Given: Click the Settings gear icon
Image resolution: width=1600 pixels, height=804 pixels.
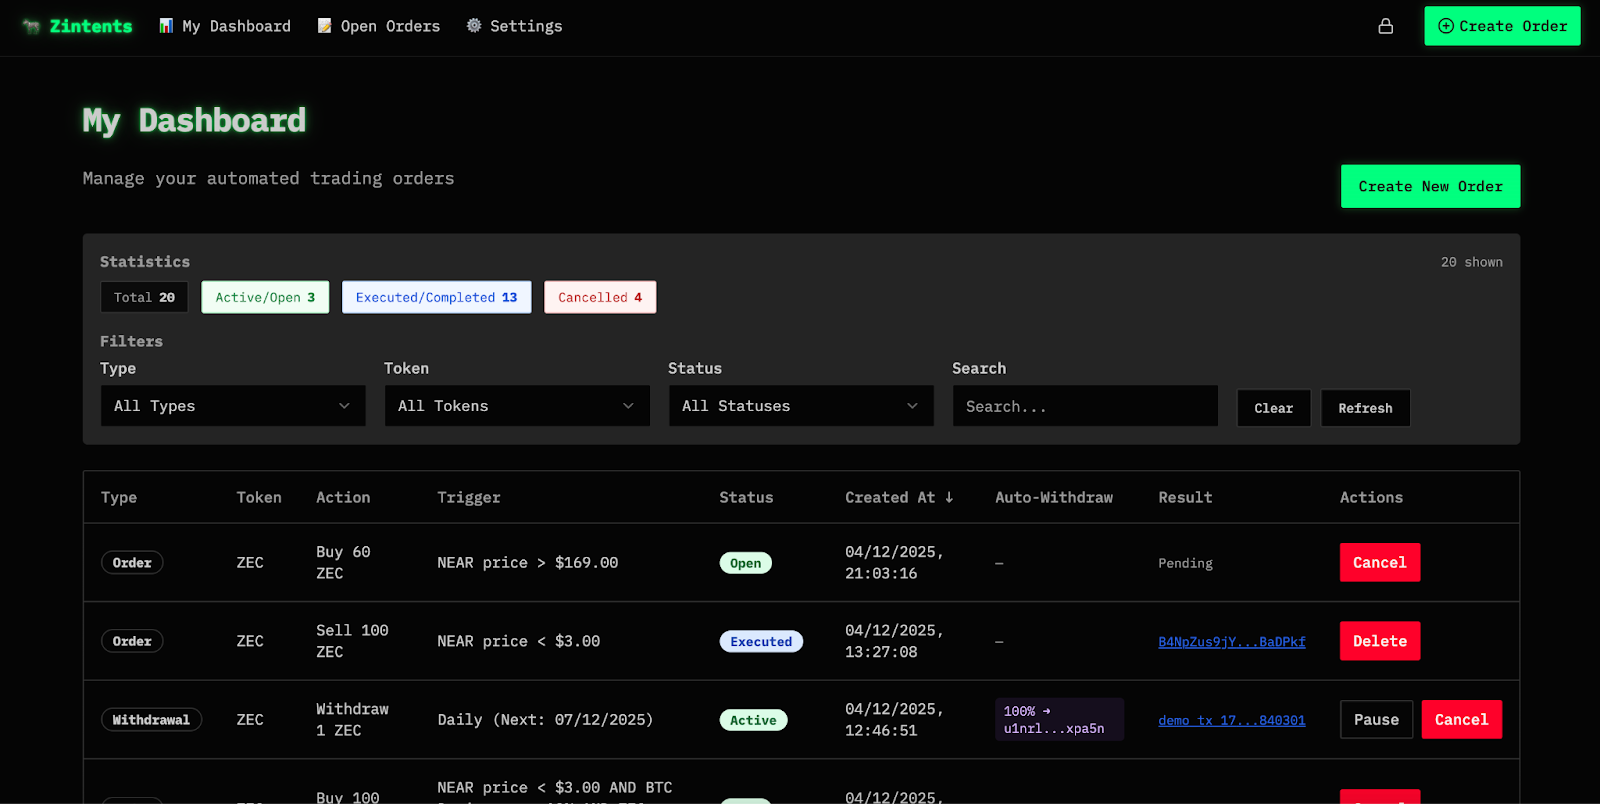Looking at the screenshot, I should click(474, 26).
